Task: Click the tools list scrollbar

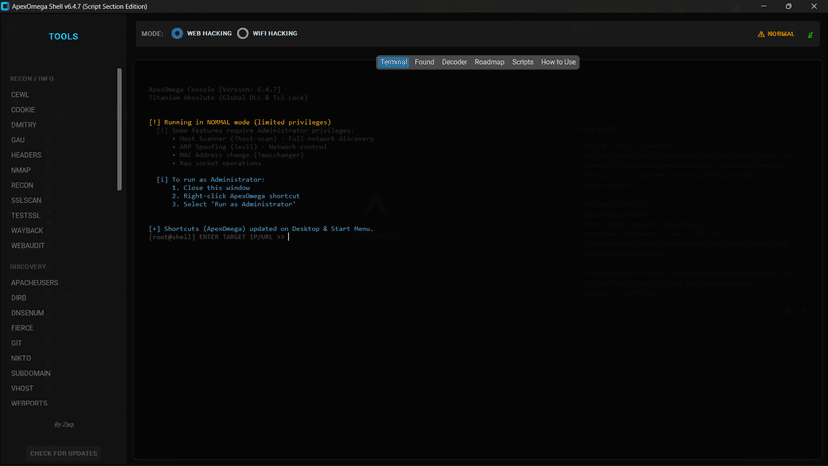Action: 119,129
